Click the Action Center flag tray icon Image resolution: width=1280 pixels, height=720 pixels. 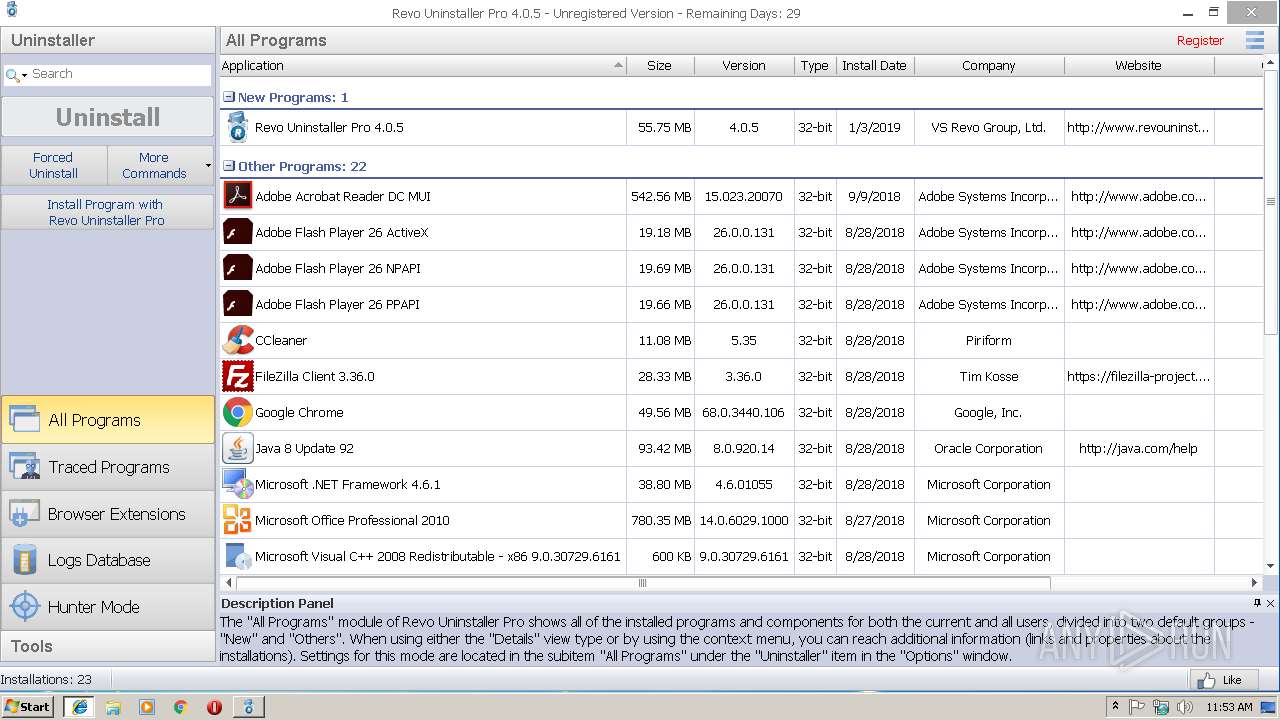pos(1138,707)
